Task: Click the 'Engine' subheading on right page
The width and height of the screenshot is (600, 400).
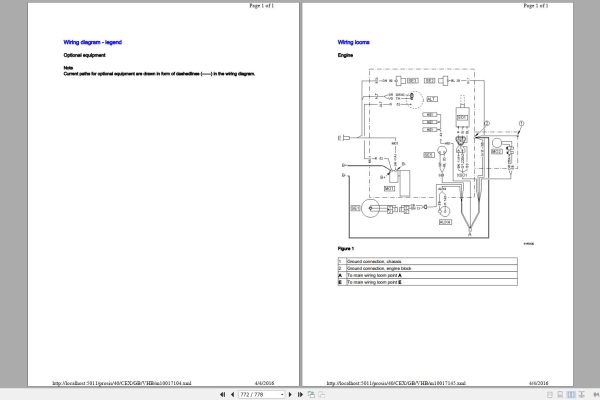Action: tap(345, 55)
